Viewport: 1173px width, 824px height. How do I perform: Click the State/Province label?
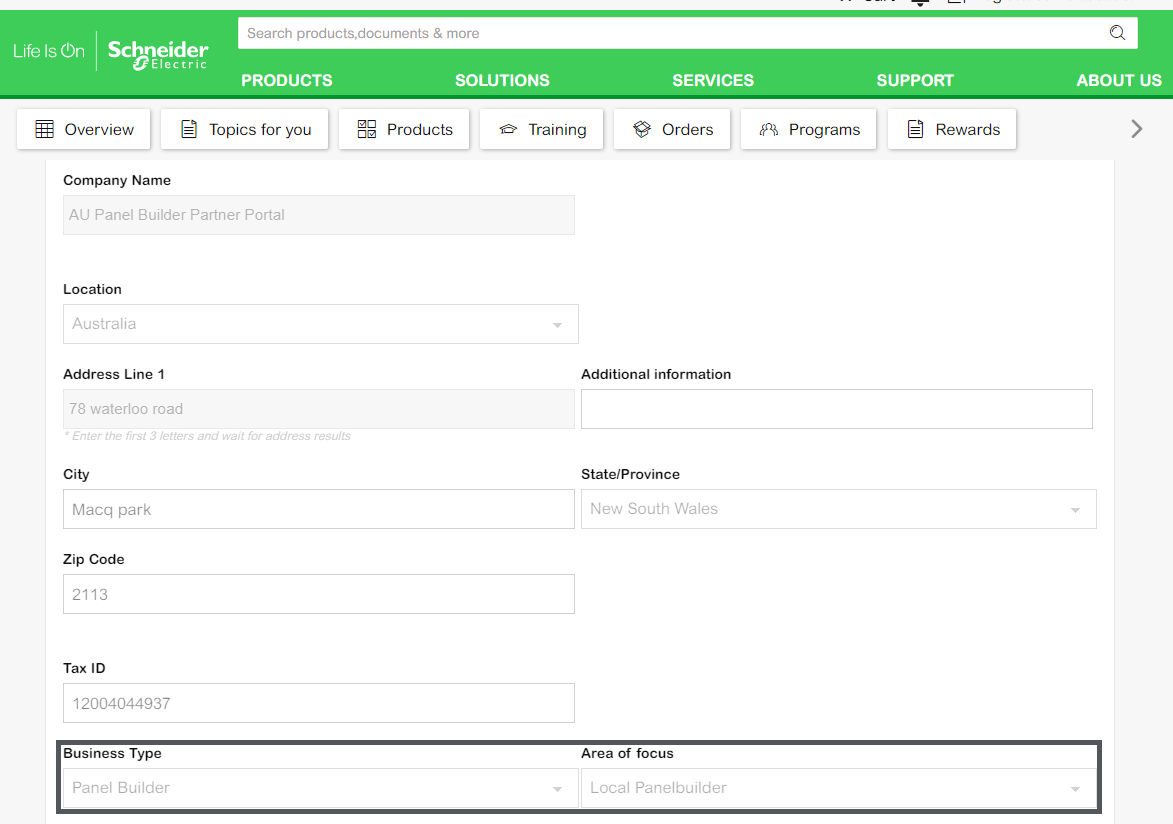click(x=631, y=474)
